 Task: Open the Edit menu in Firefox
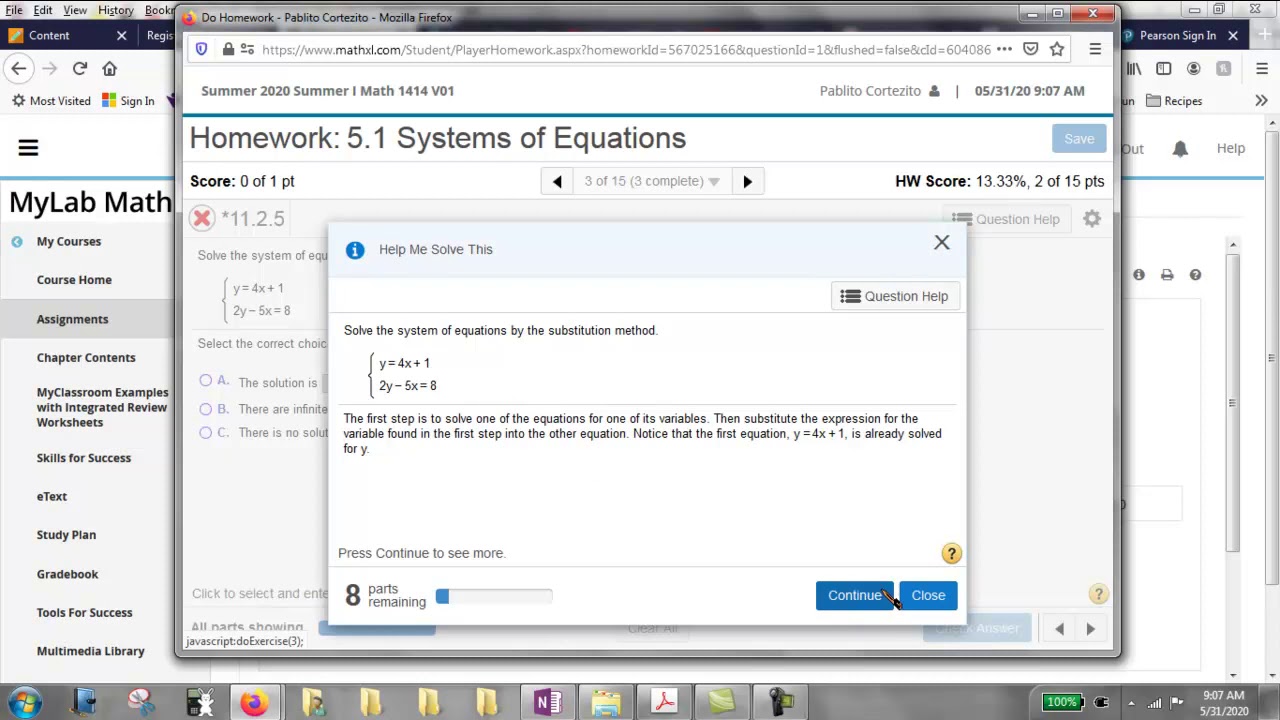coord(43,10)
